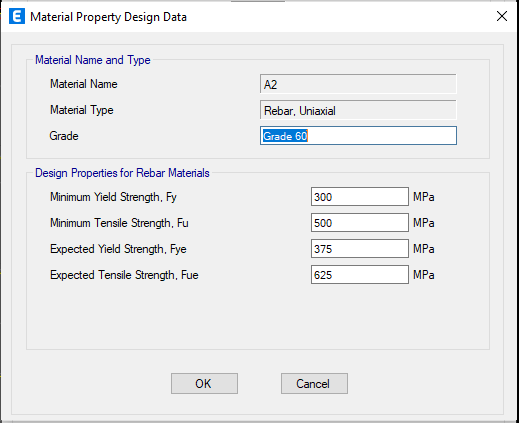This screenshot has width=519, height=423.
Task: Click the Grade input field
Action: point(358,136)
